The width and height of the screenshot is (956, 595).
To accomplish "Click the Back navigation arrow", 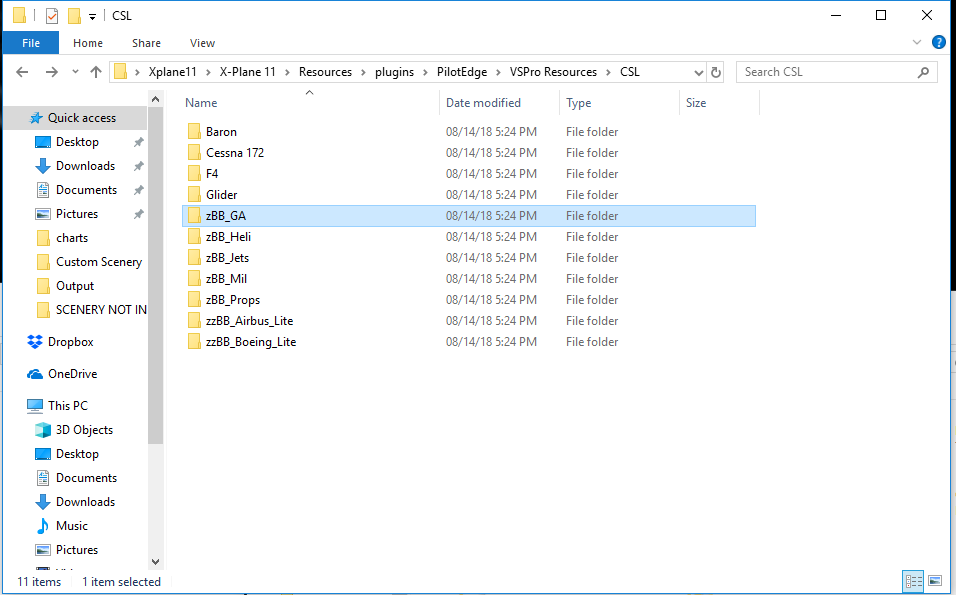I will [x=22, y=72].
